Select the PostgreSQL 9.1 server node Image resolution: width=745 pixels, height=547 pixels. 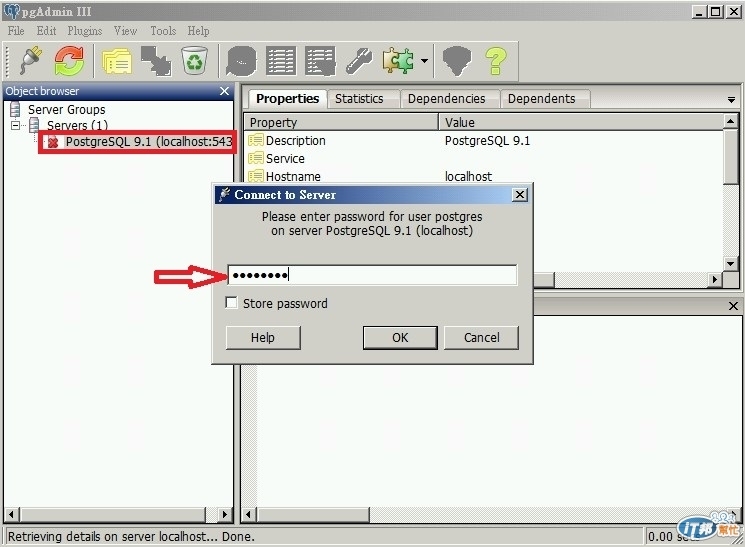click(149, 142)
